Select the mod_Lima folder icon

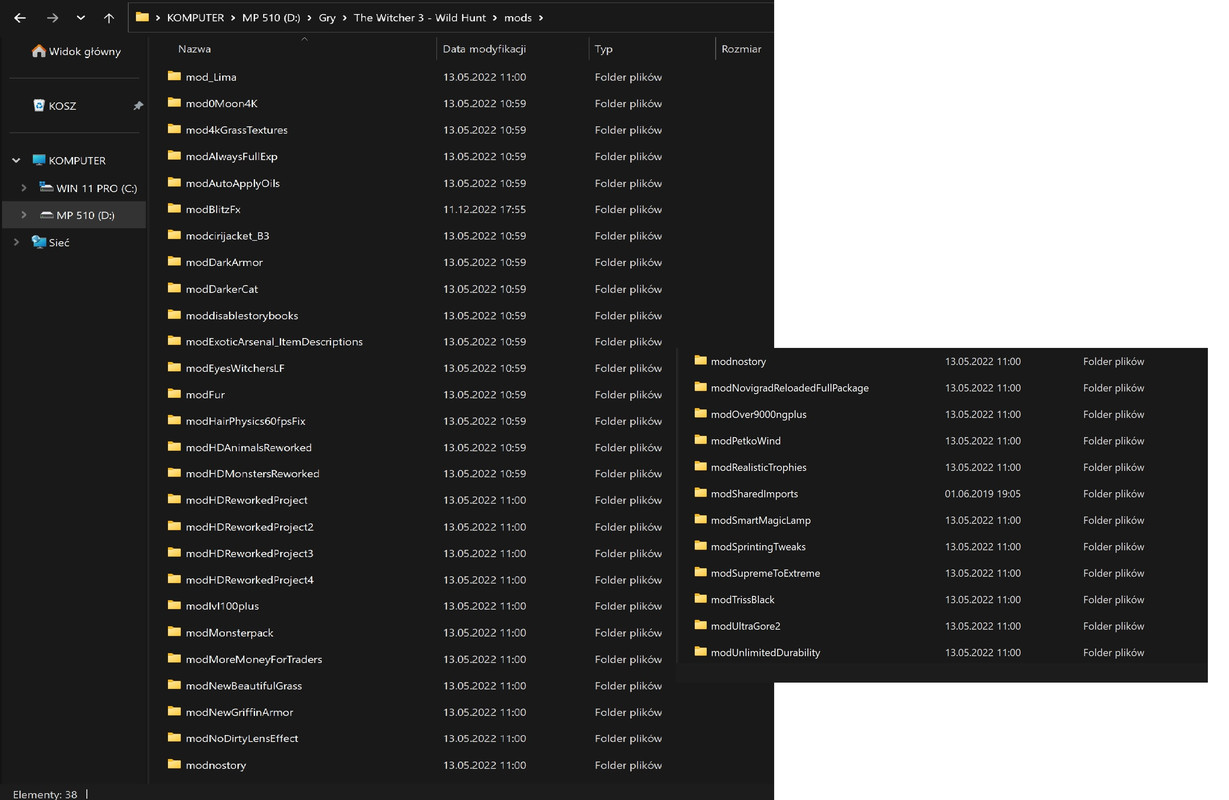pyautogui.click(x=174, y=76)
